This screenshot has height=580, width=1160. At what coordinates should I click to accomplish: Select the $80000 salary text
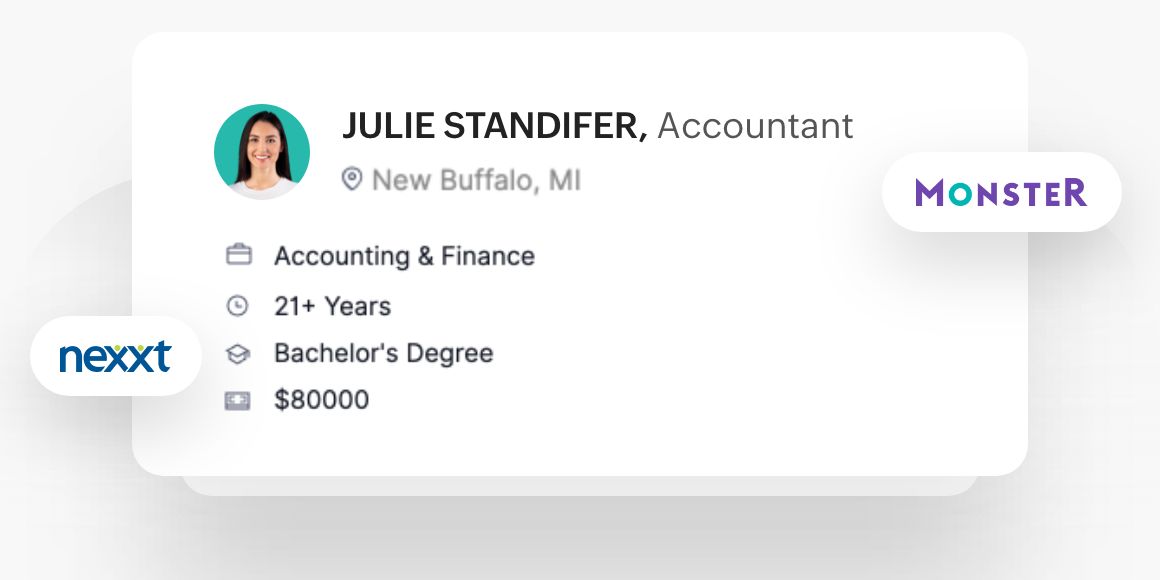[321, 401]
